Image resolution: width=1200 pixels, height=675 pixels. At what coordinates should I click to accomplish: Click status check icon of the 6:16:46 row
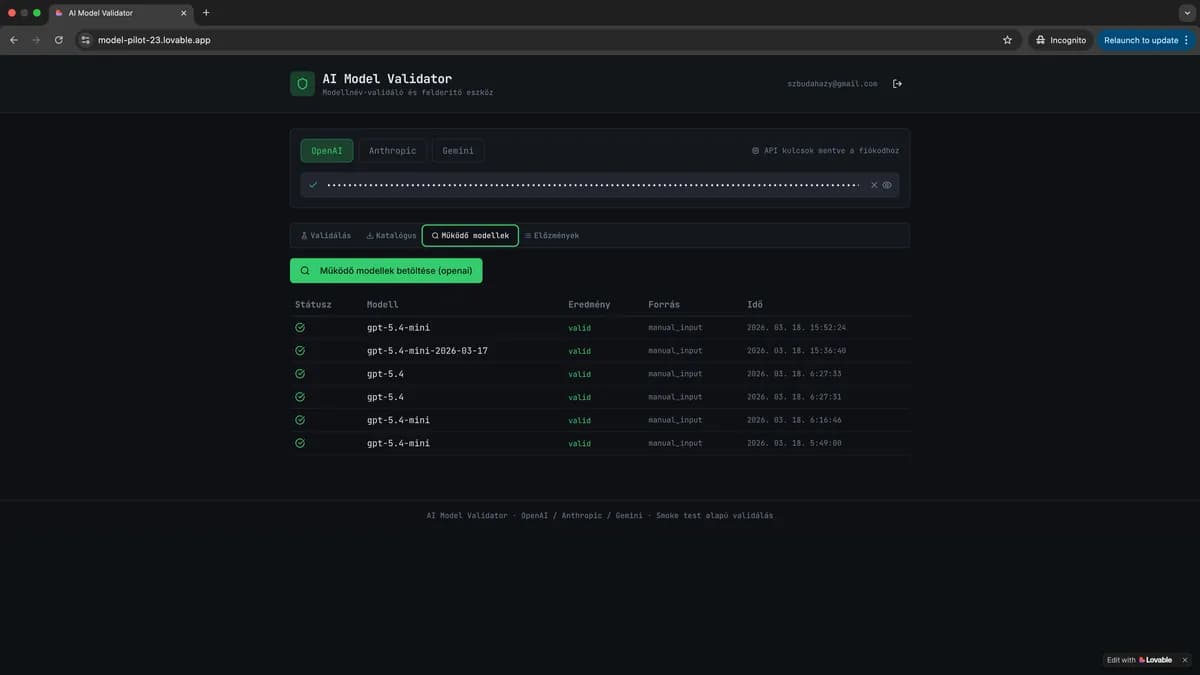(300, 420)
